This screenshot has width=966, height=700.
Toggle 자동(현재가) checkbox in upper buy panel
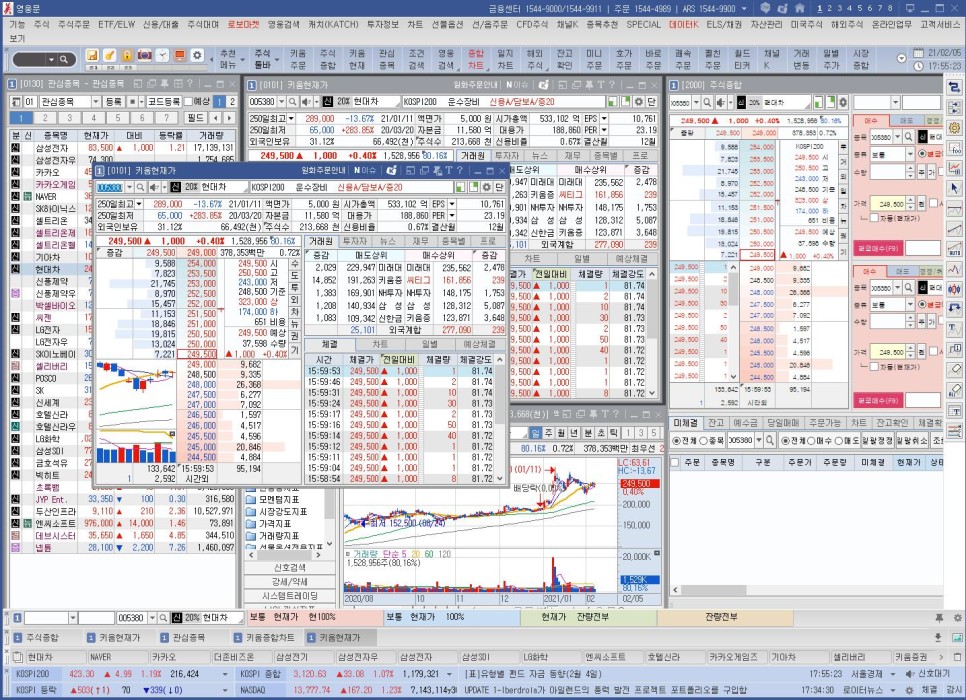pos(874,218)
